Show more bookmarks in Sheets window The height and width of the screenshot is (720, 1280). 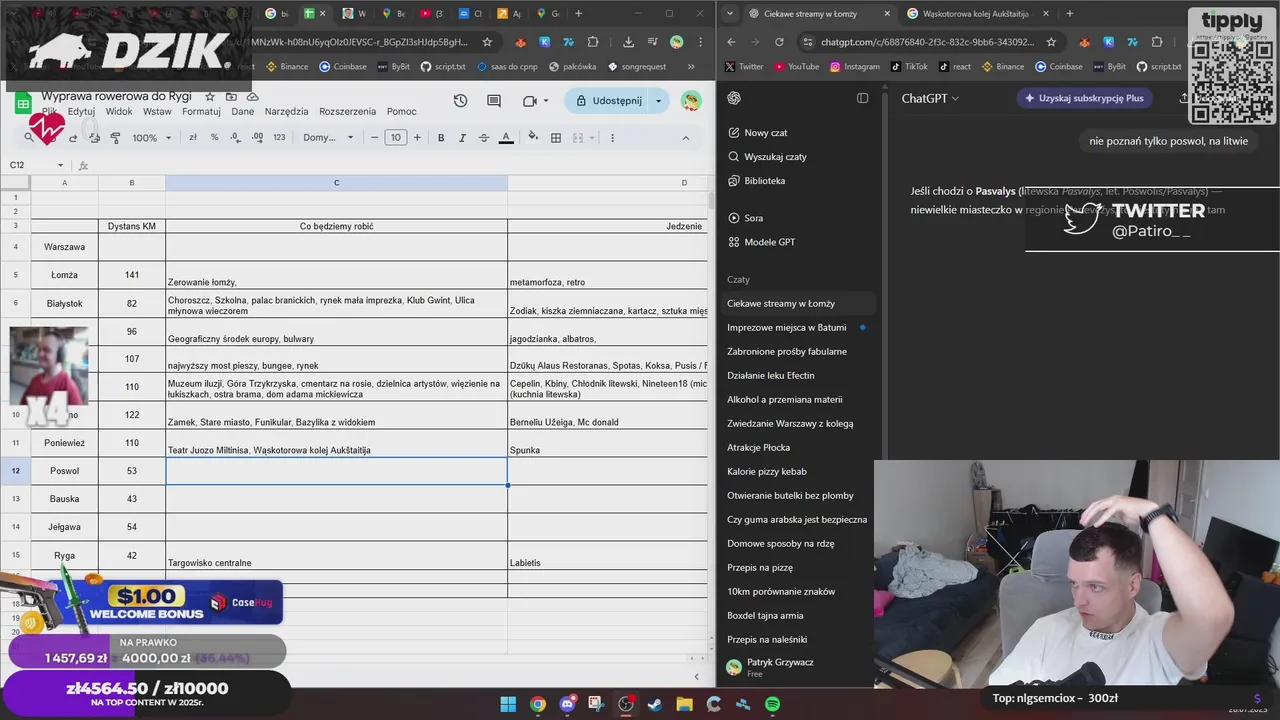coord(690,67)
